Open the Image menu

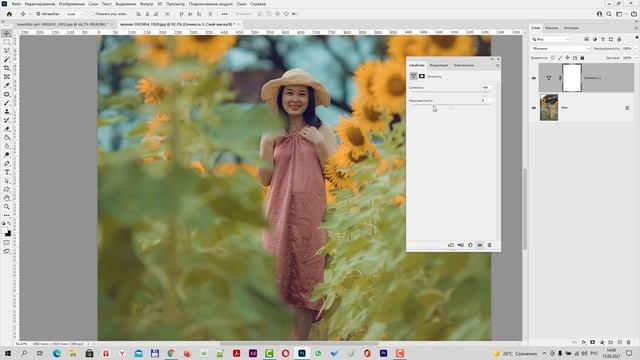pos(71,4)
